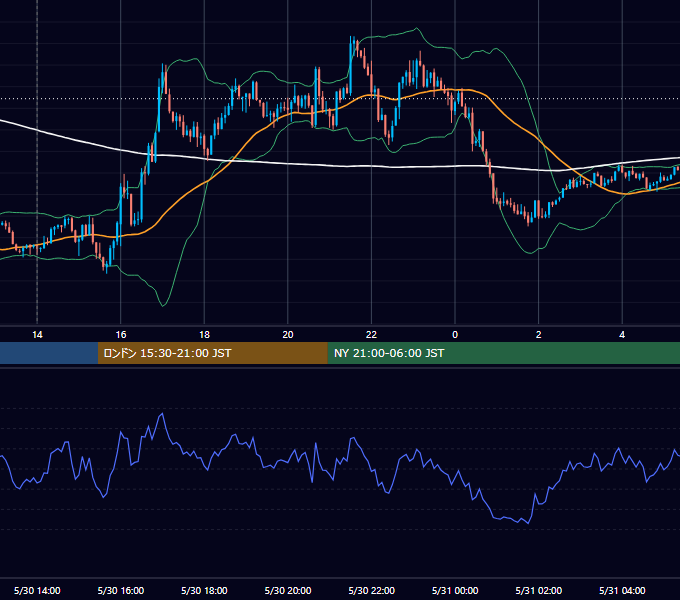Click the '16' hour label on the price chart axis
This screenshot has width=680, height=600.
[121, 335]
